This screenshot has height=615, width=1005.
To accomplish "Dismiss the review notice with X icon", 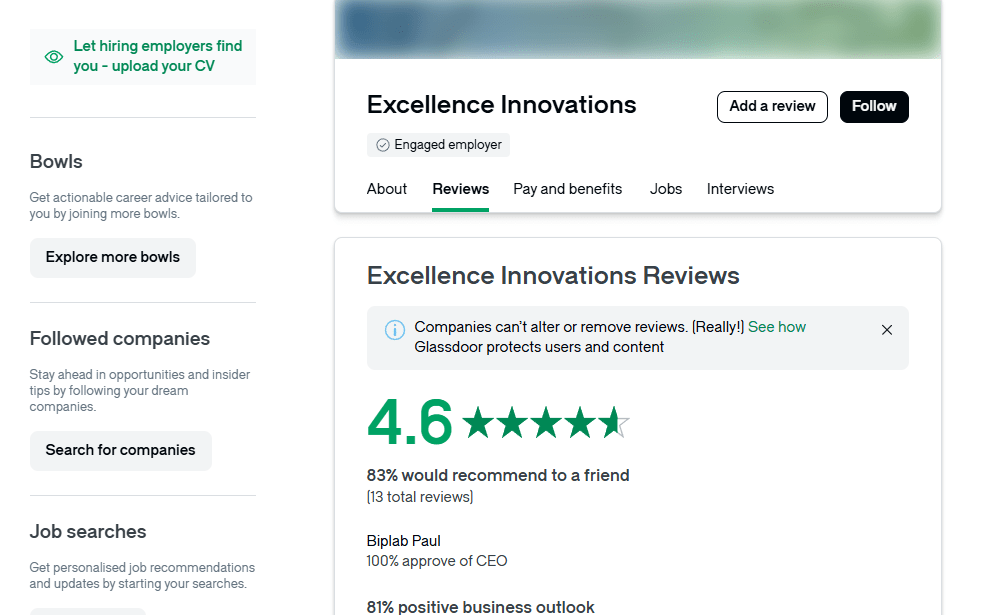I will [886, 330].
